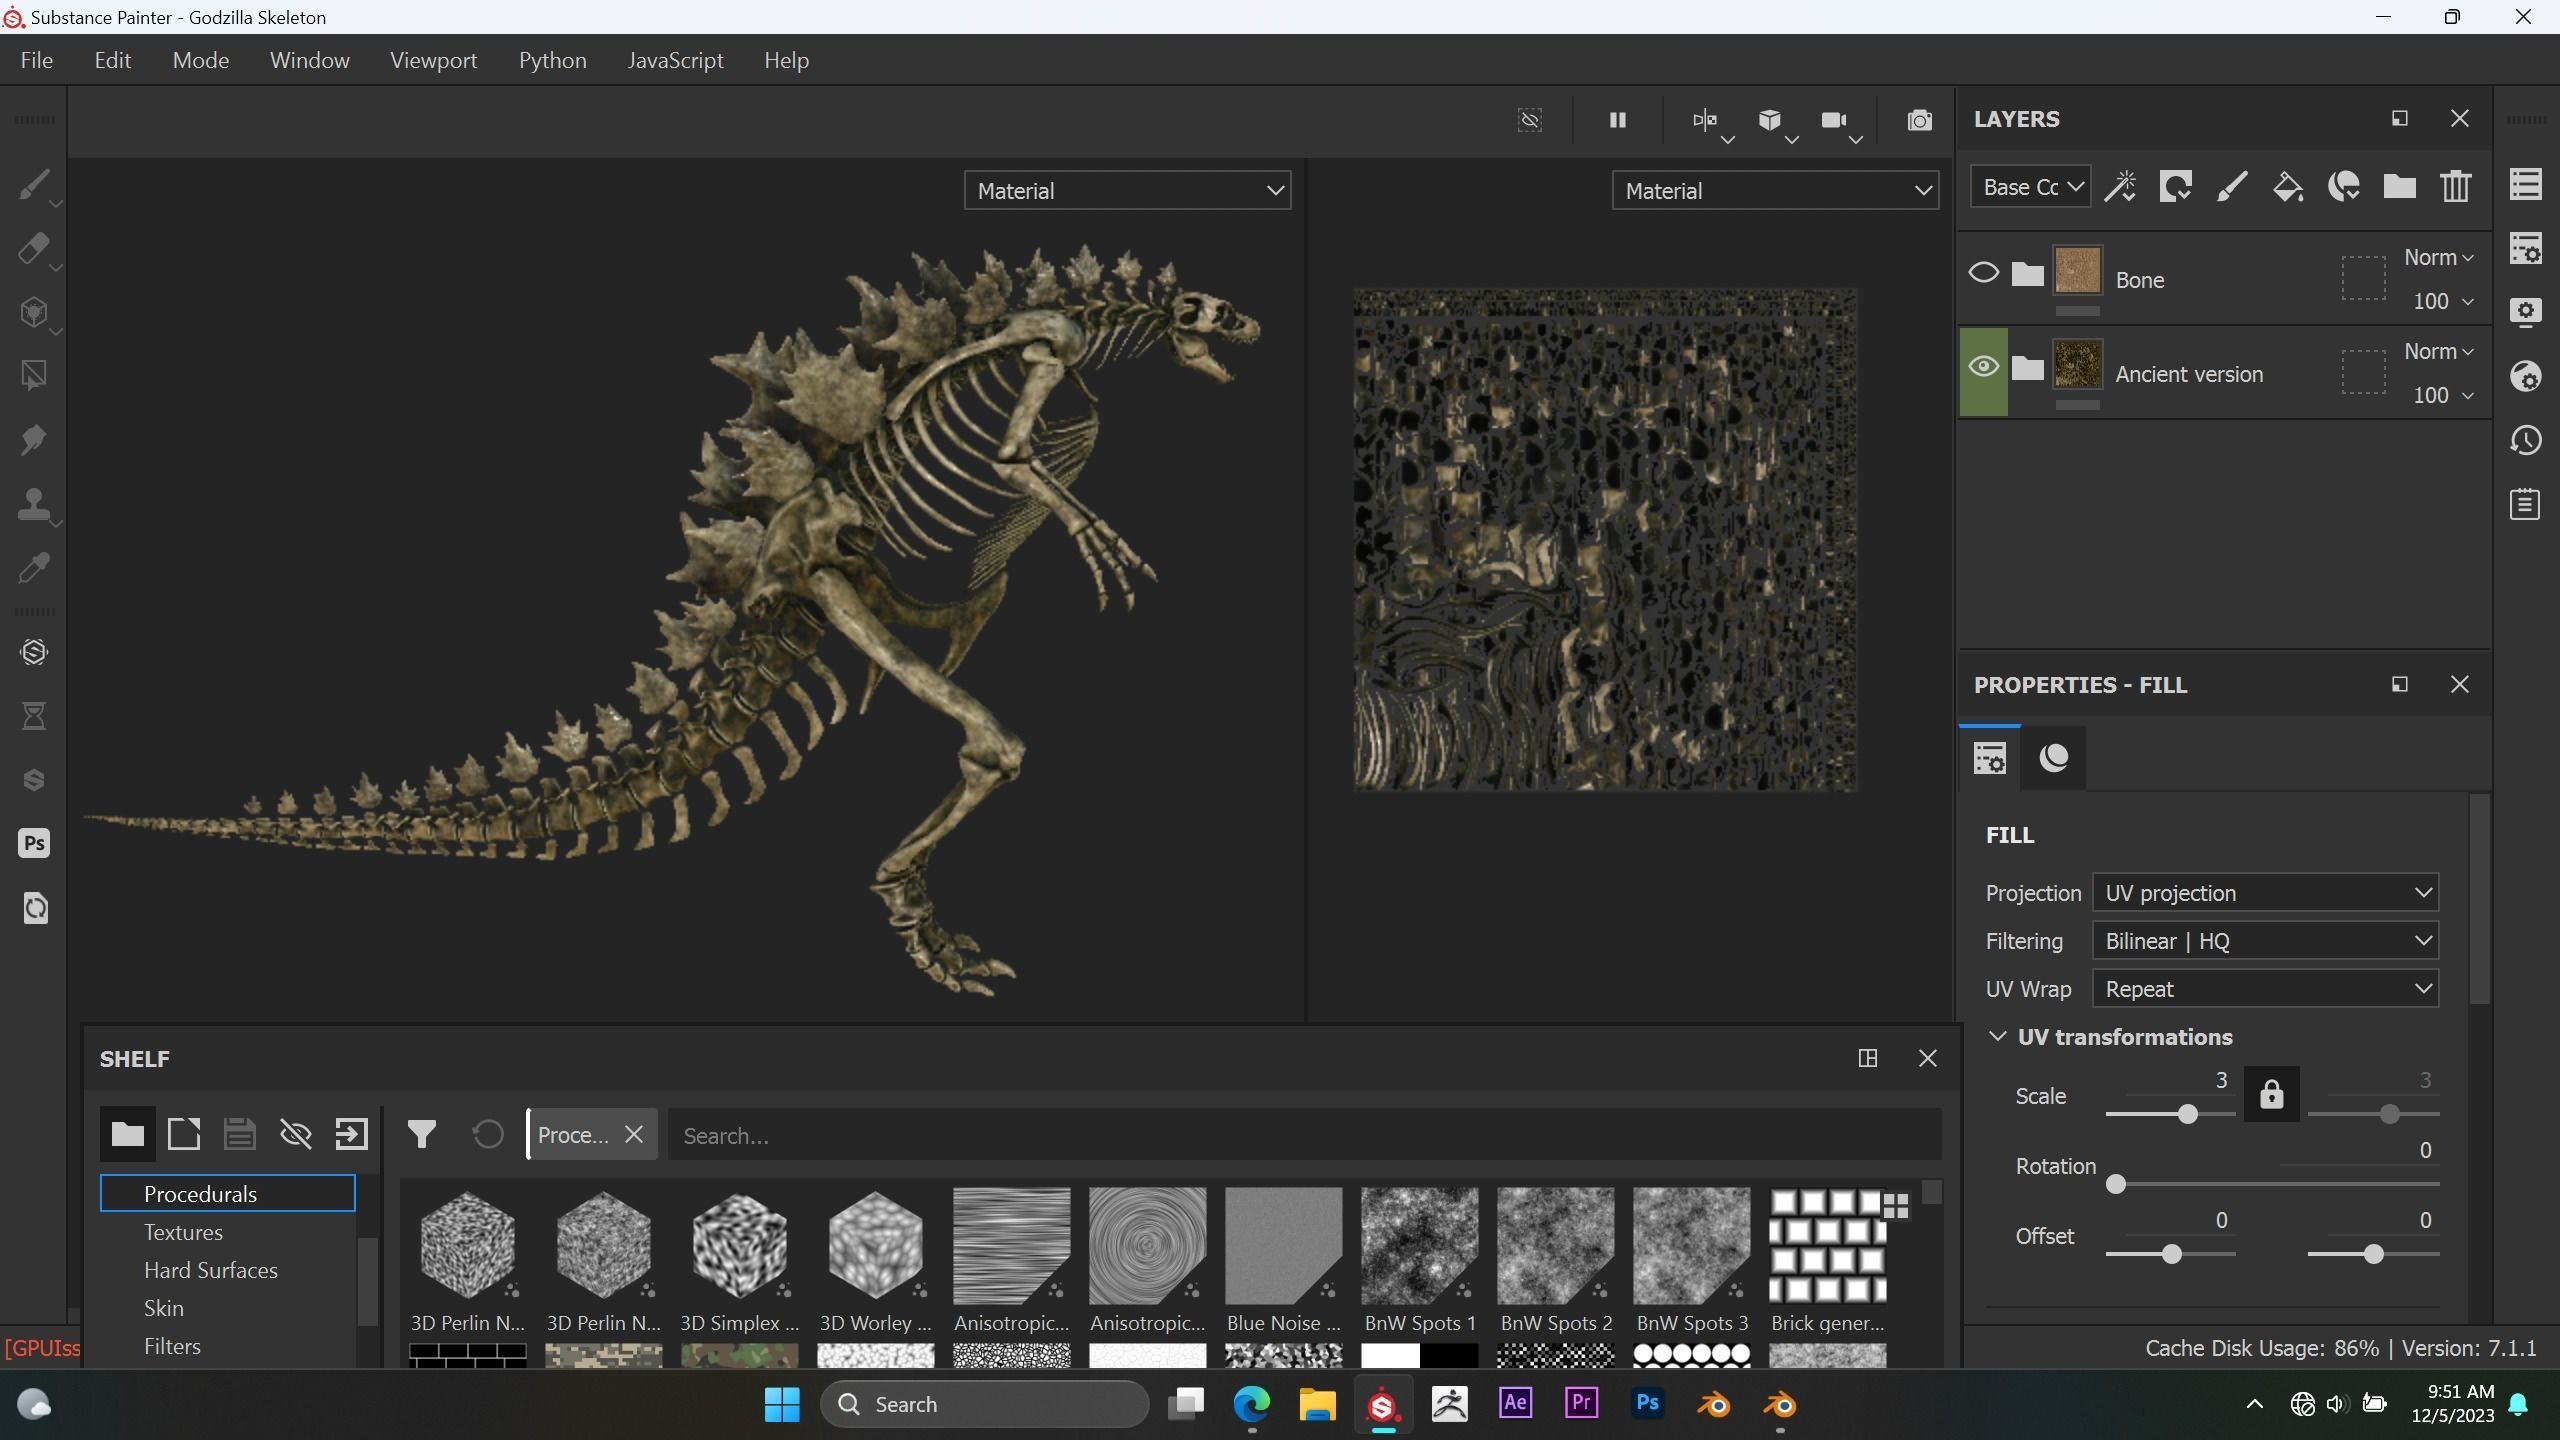Screen dimensions: 2560x1440
Task: Open Ancient version layer opacity 100 dropdown
Action: 2443,395
